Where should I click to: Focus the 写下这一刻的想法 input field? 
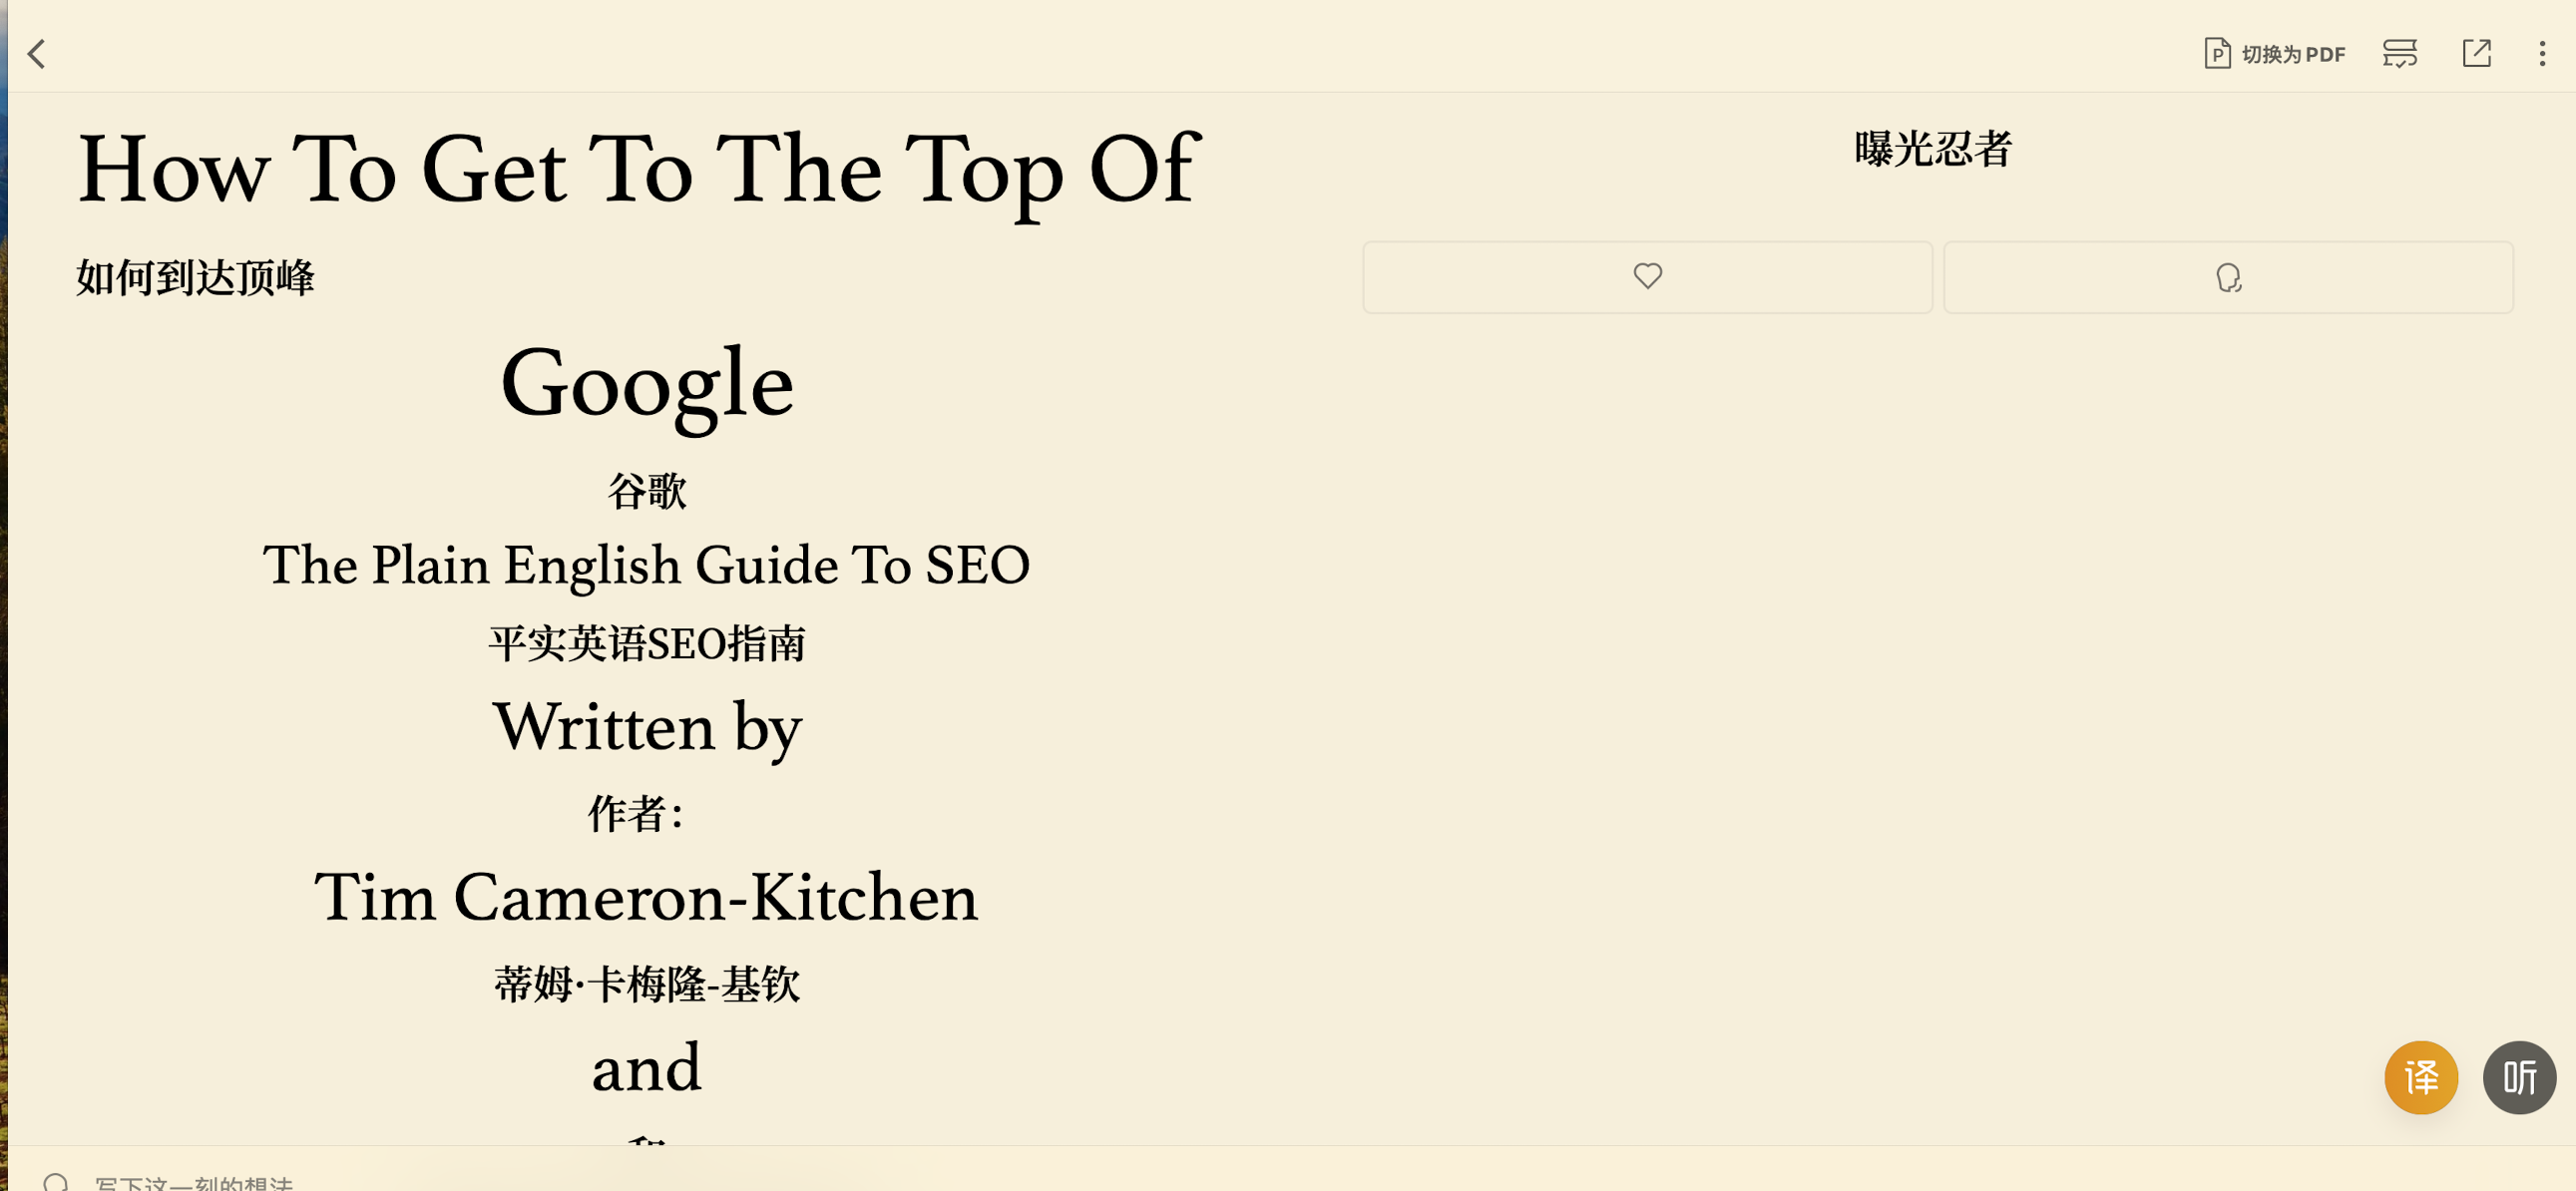[x=194, y=1183]
